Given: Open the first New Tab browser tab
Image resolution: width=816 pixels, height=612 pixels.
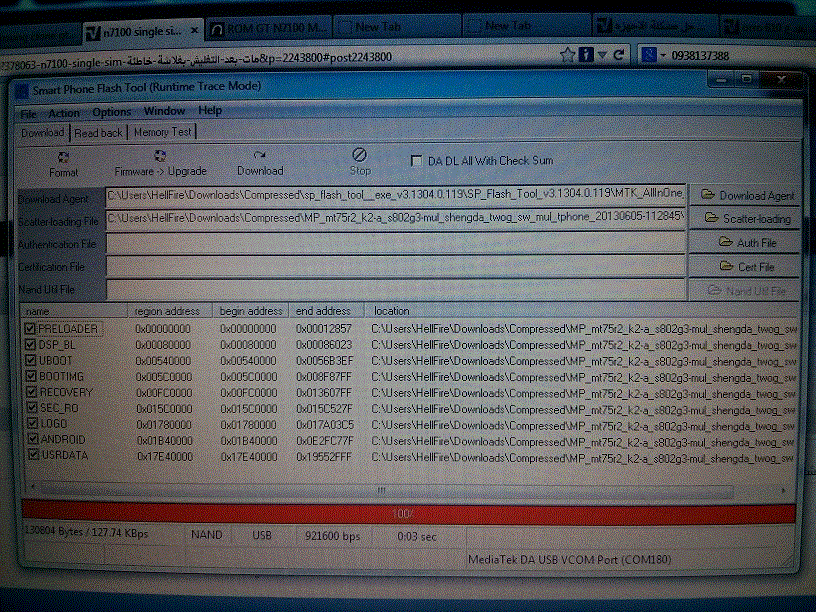Looking at the screenshot, I should click(396, 27).
